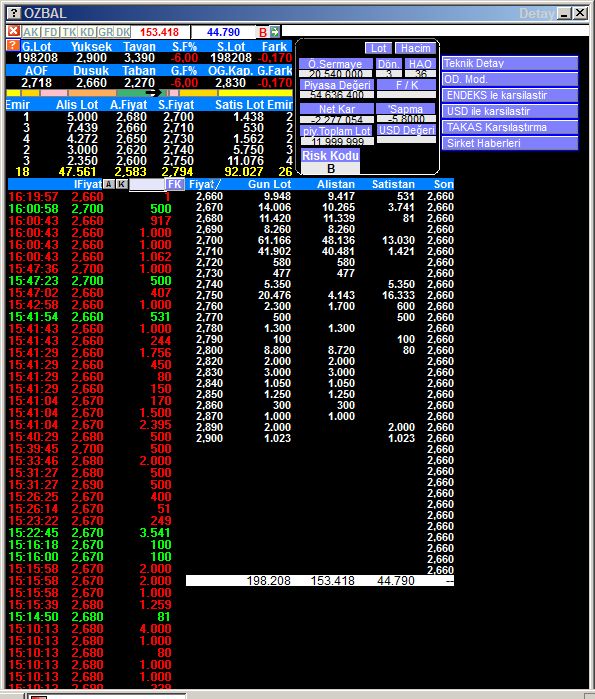Viewport: 595px width, 699px height.
Task: Click the orange help icon near G.Lot
Action: [13, 45]
